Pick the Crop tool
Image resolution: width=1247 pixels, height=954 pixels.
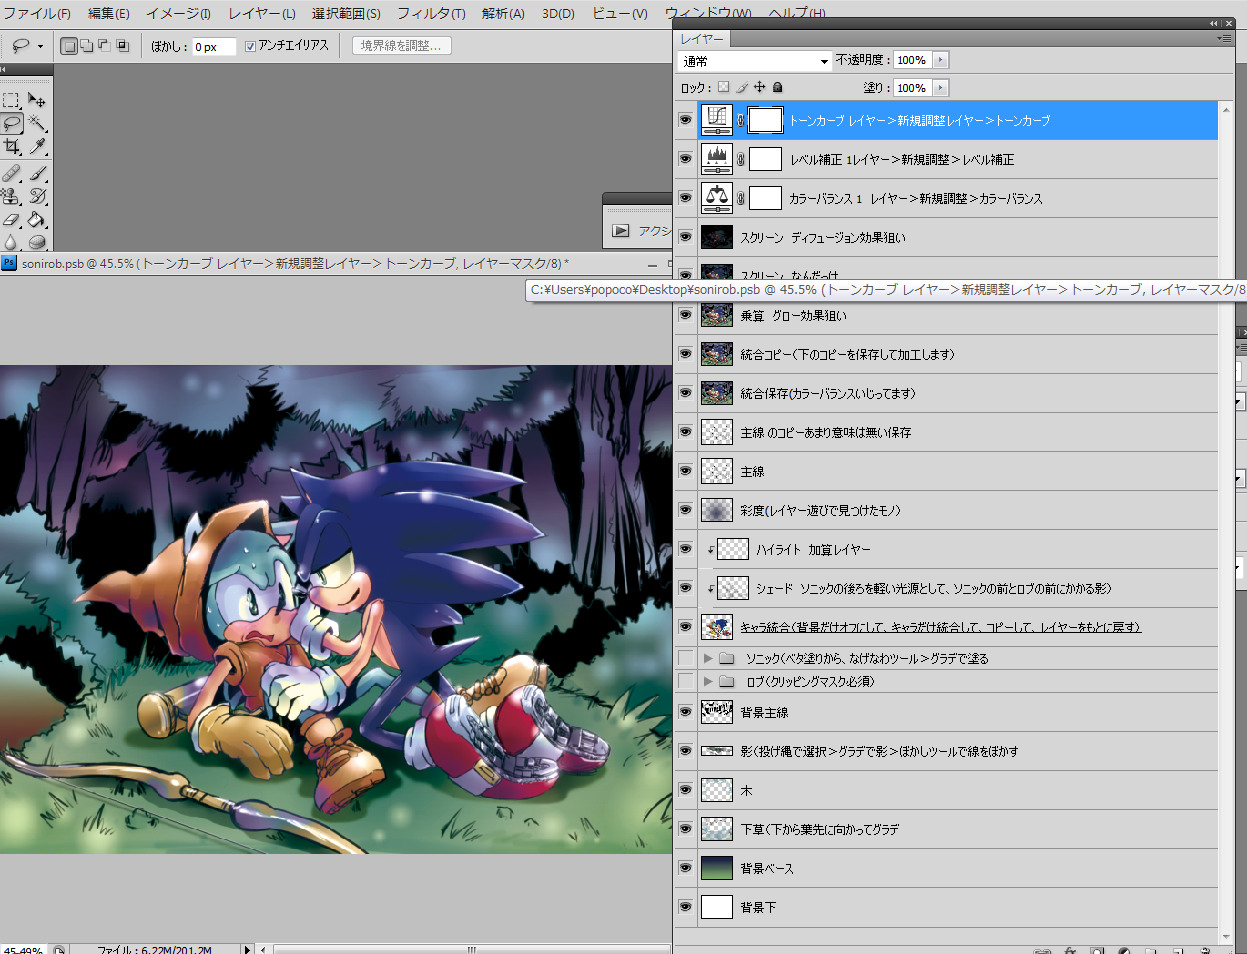[x=11, y=147]
